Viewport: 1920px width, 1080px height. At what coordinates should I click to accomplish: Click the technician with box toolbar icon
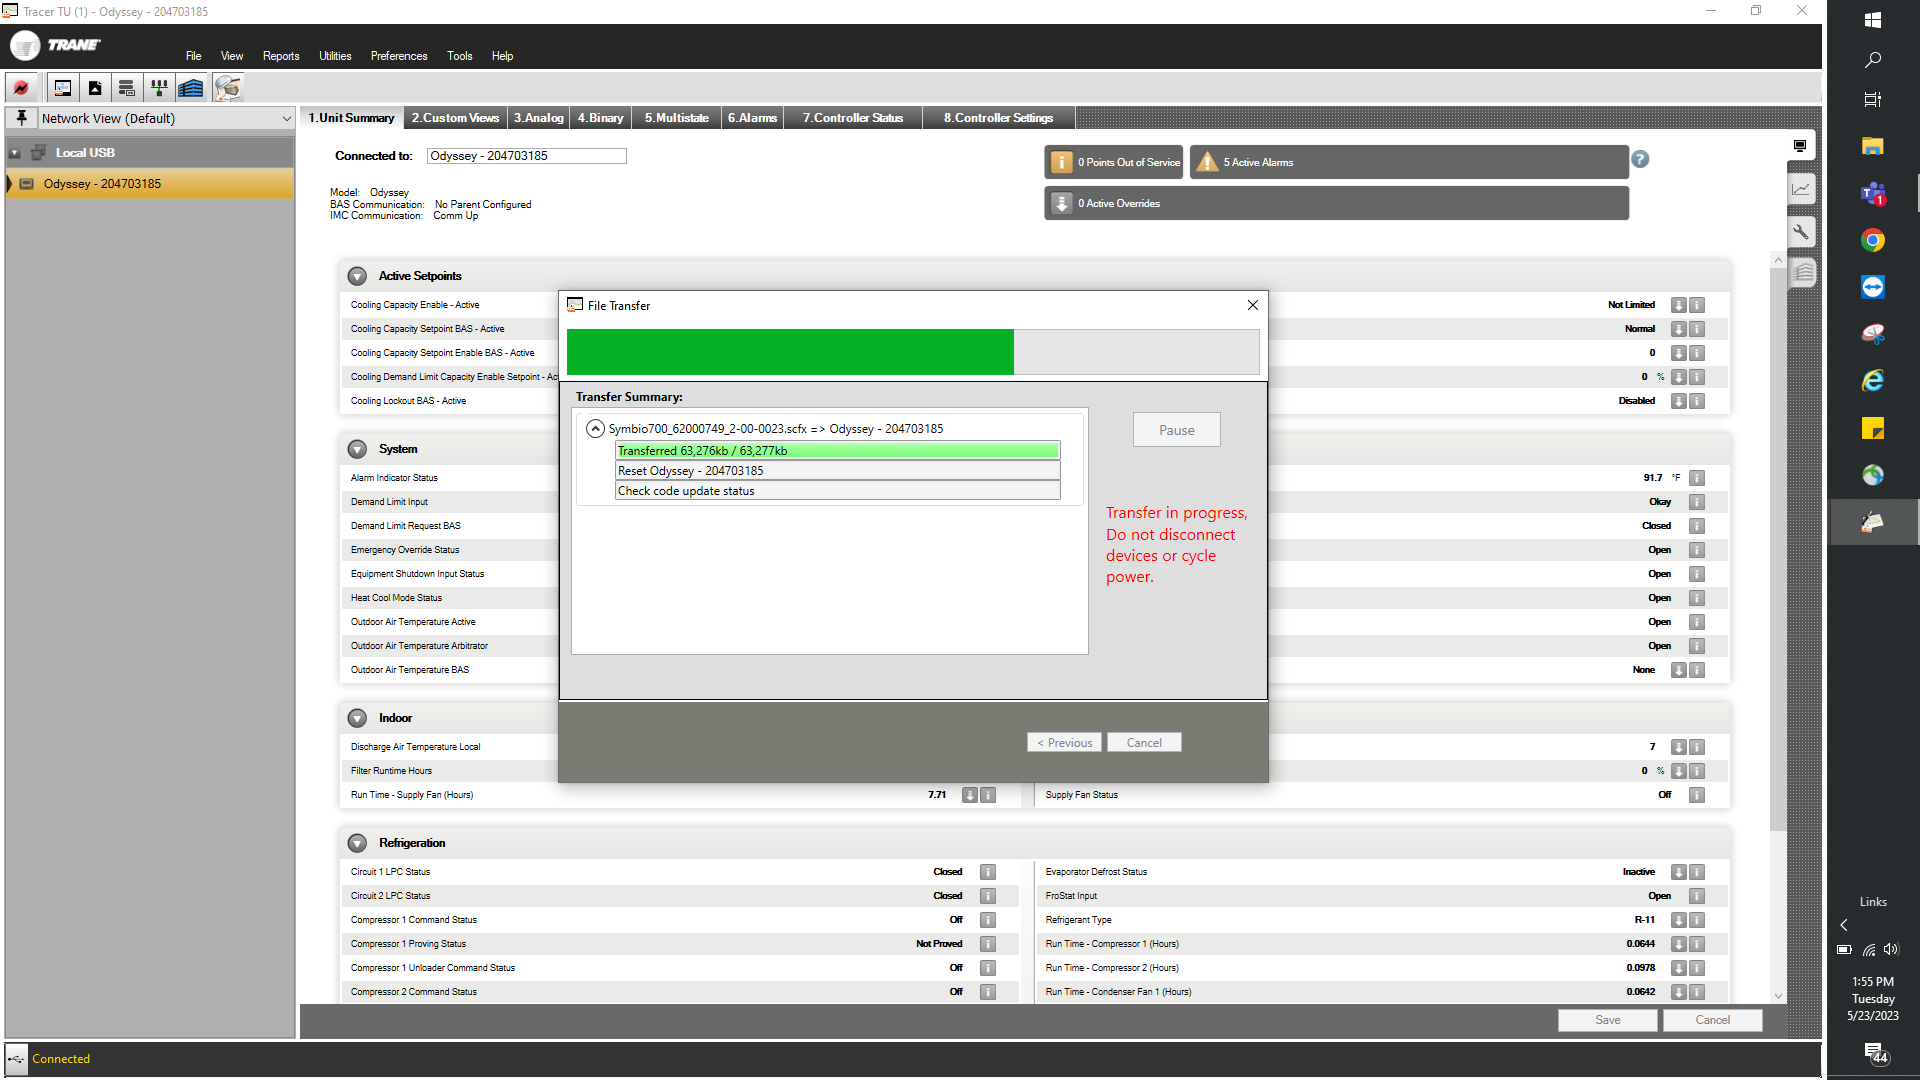click(228, 88)
